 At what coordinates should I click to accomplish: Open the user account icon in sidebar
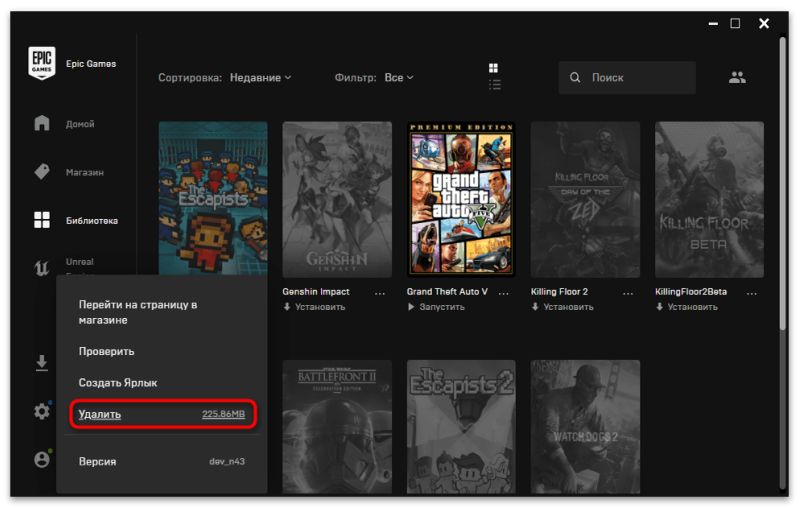[42, 460]
